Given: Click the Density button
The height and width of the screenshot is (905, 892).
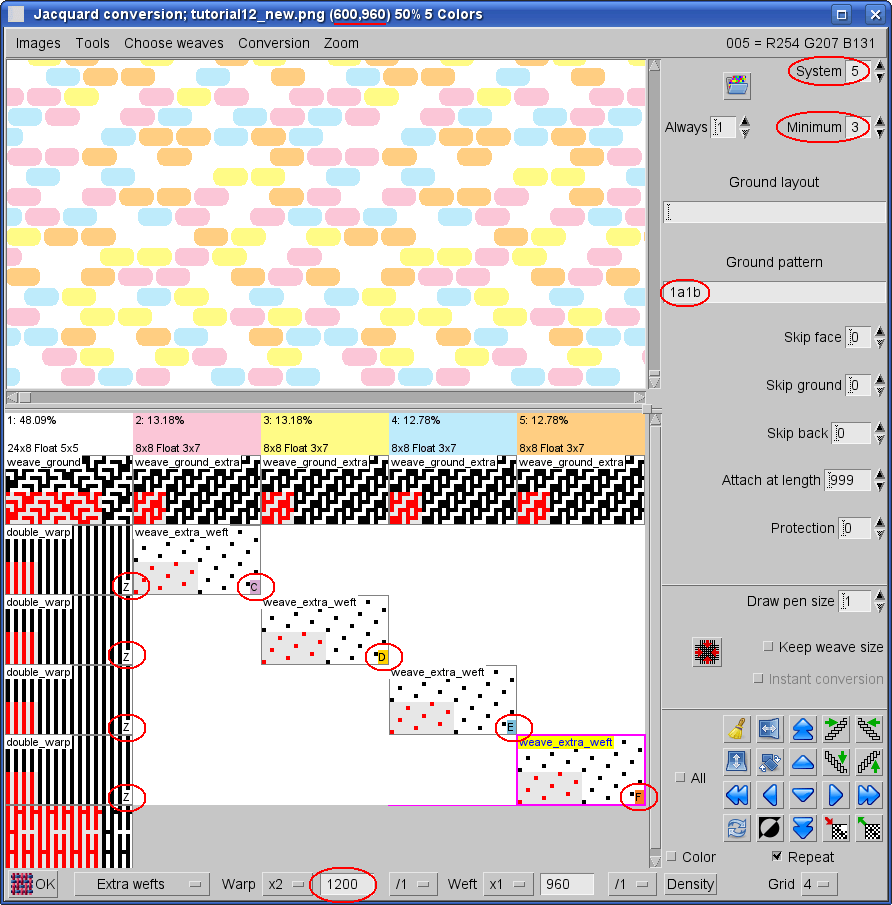Looking at the screenshot, I should pos(690,884).
